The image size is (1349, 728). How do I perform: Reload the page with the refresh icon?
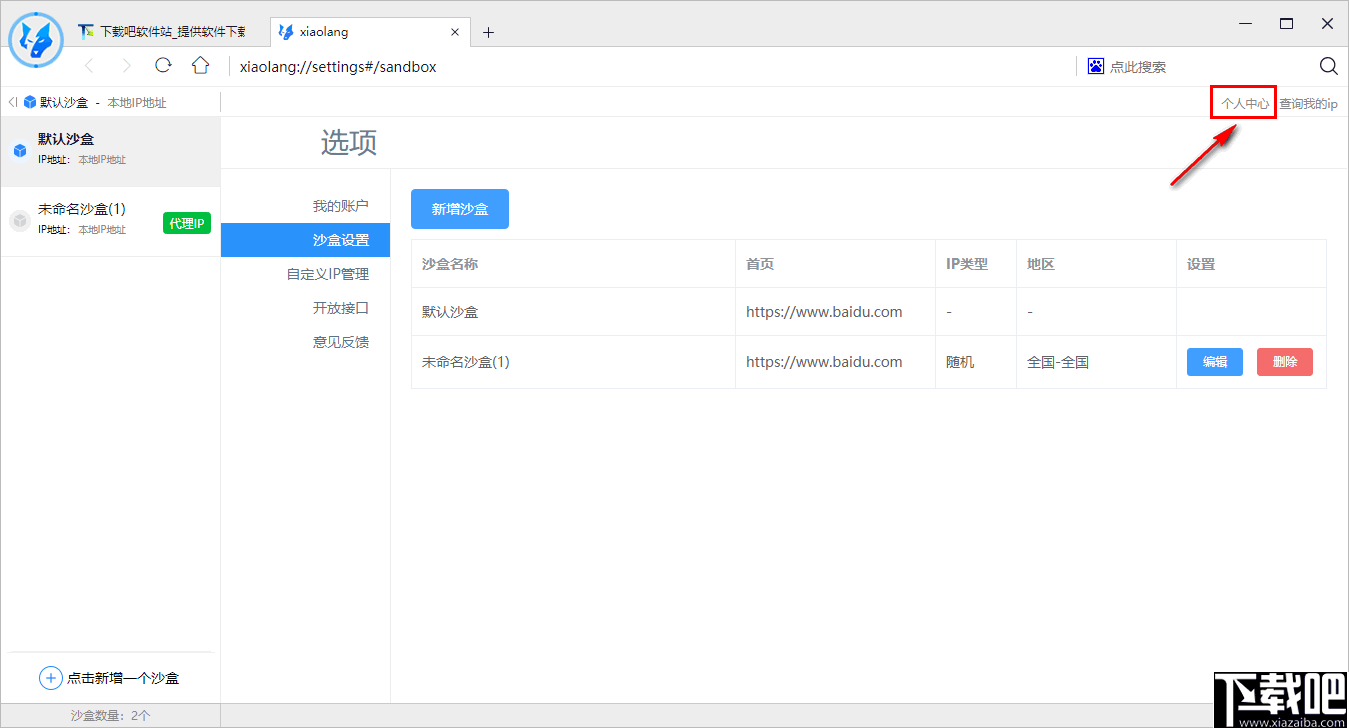tap(163, 66)
